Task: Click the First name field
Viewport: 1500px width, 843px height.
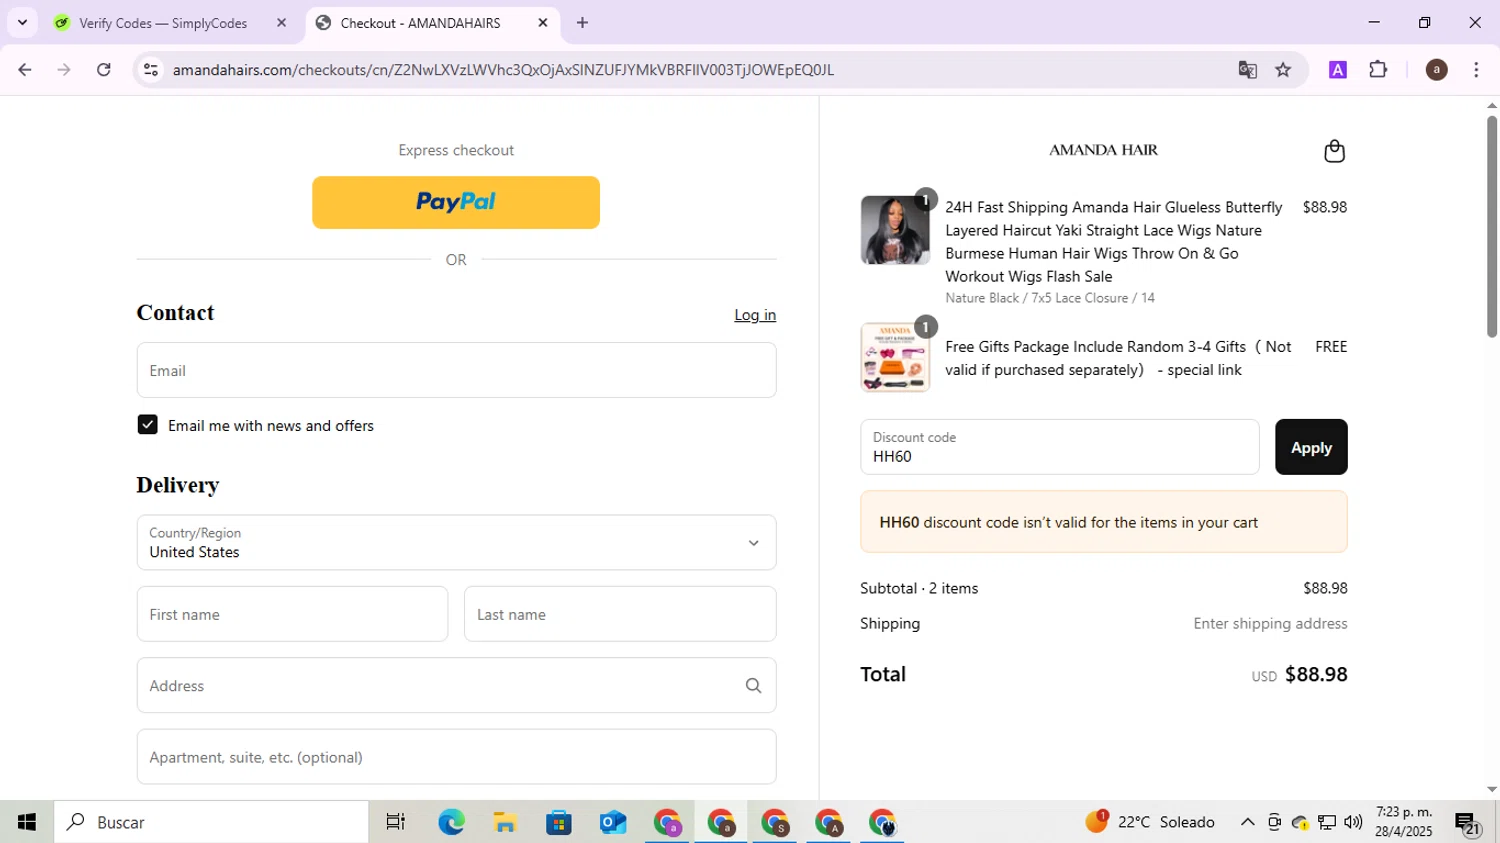Action: pos(292,614)
